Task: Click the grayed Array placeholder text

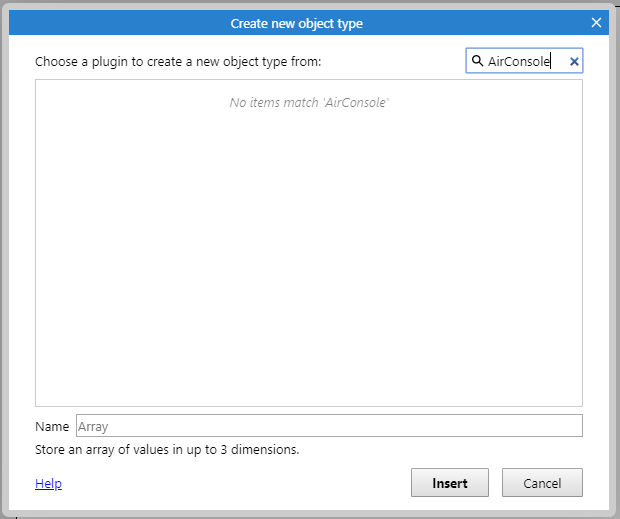Action: tap(93, 427)
